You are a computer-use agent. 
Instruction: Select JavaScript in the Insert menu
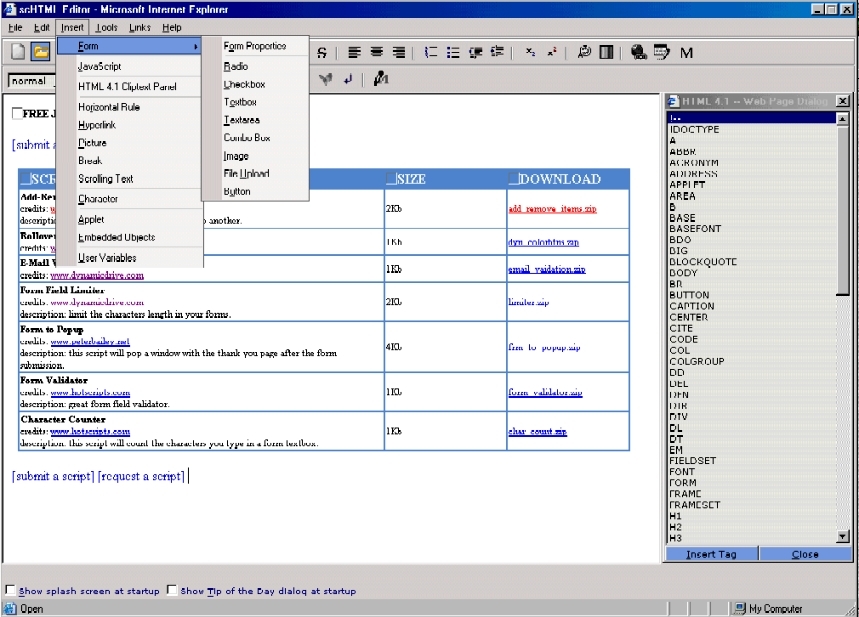(129, 66)
